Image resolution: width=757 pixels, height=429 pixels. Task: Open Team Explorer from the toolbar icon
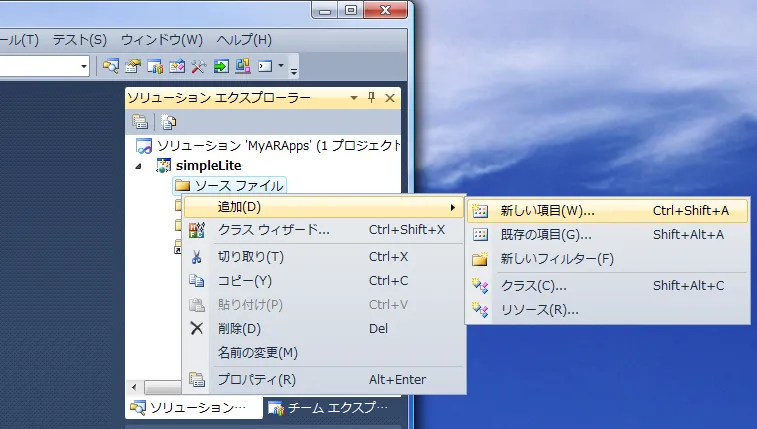click(154, 66)
